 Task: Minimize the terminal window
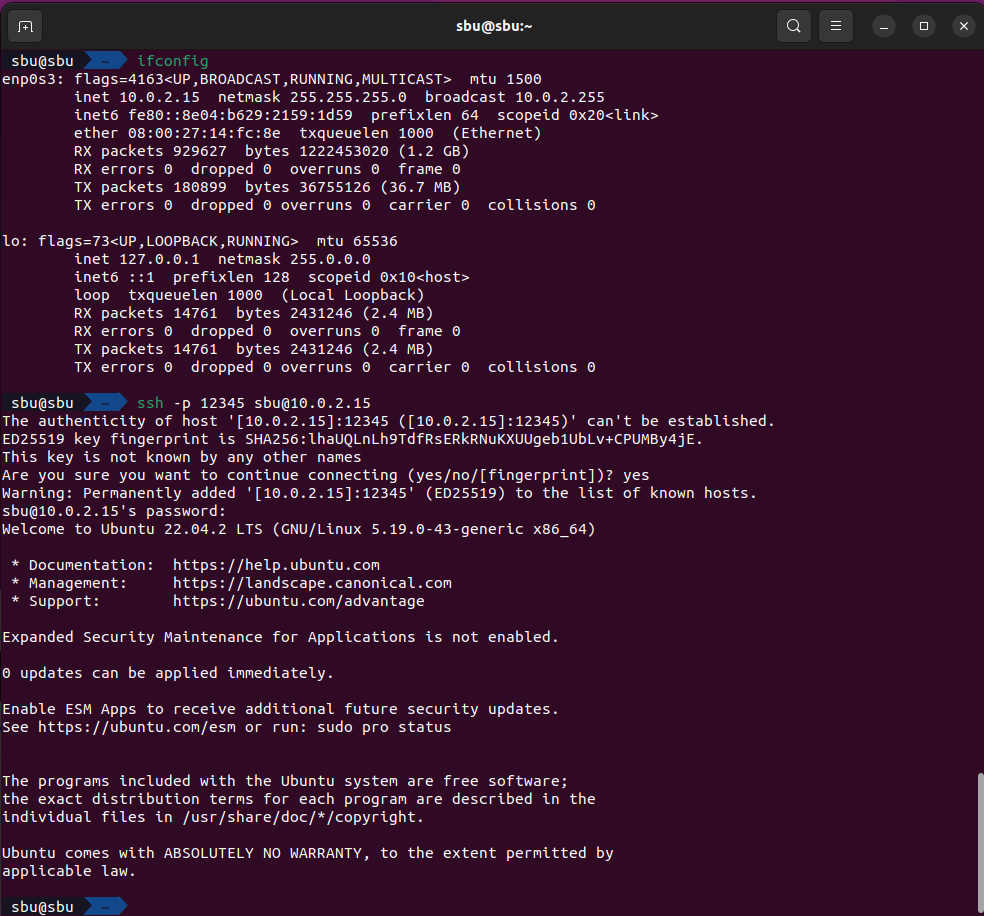click(884, 26)
